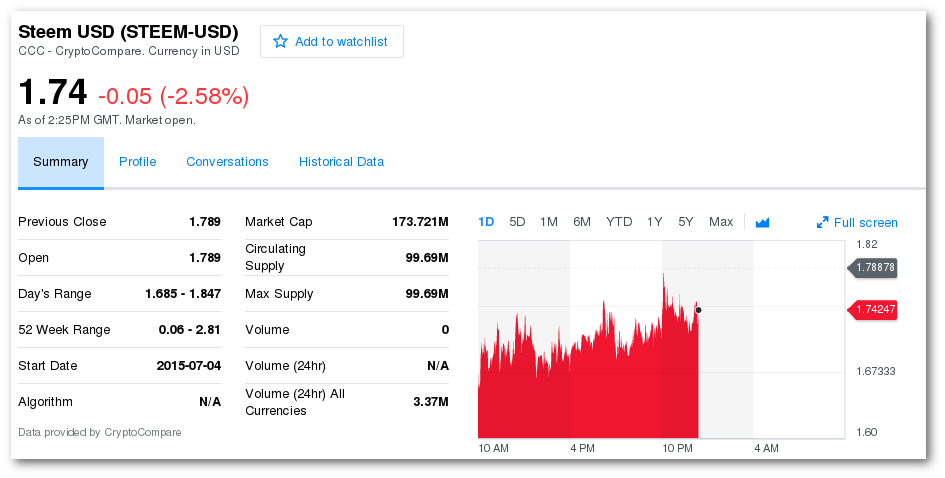Viewport: 945px width, 478px height.
Task: Set chart range to 1M
Action: tap(548, 222)
